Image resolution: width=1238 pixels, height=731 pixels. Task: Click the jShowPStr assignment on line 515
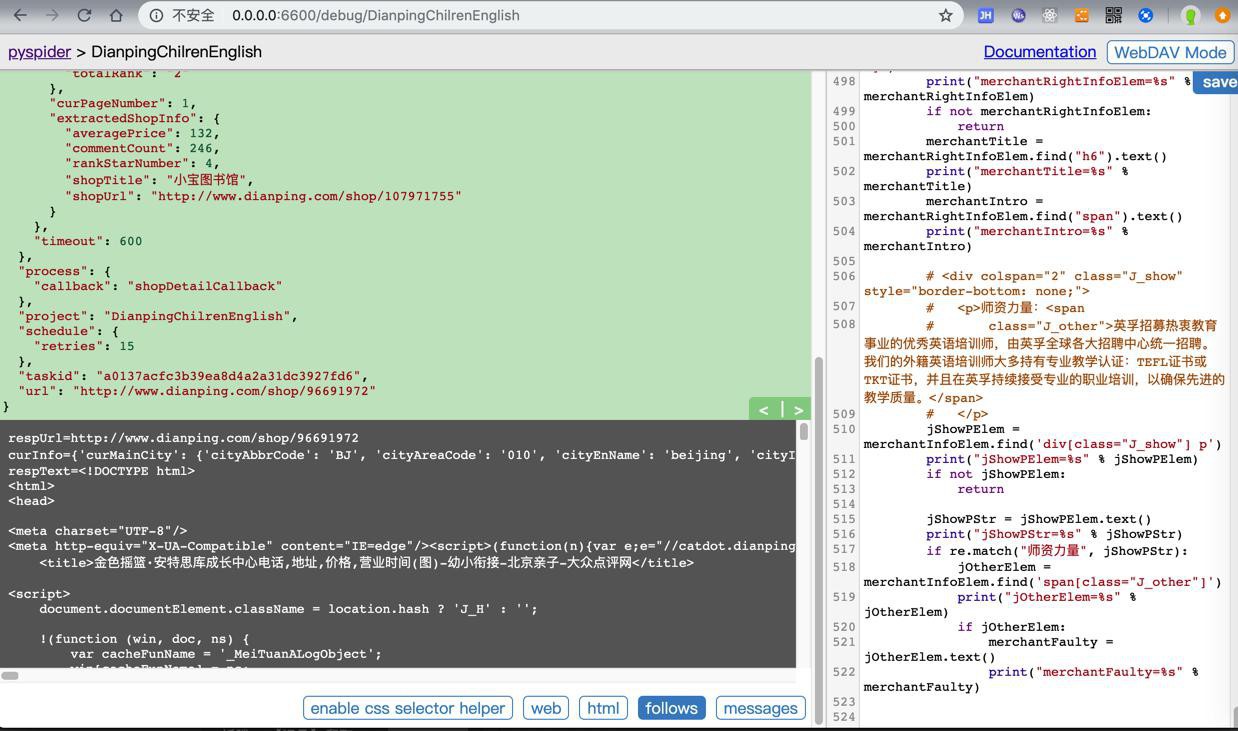1039,519
